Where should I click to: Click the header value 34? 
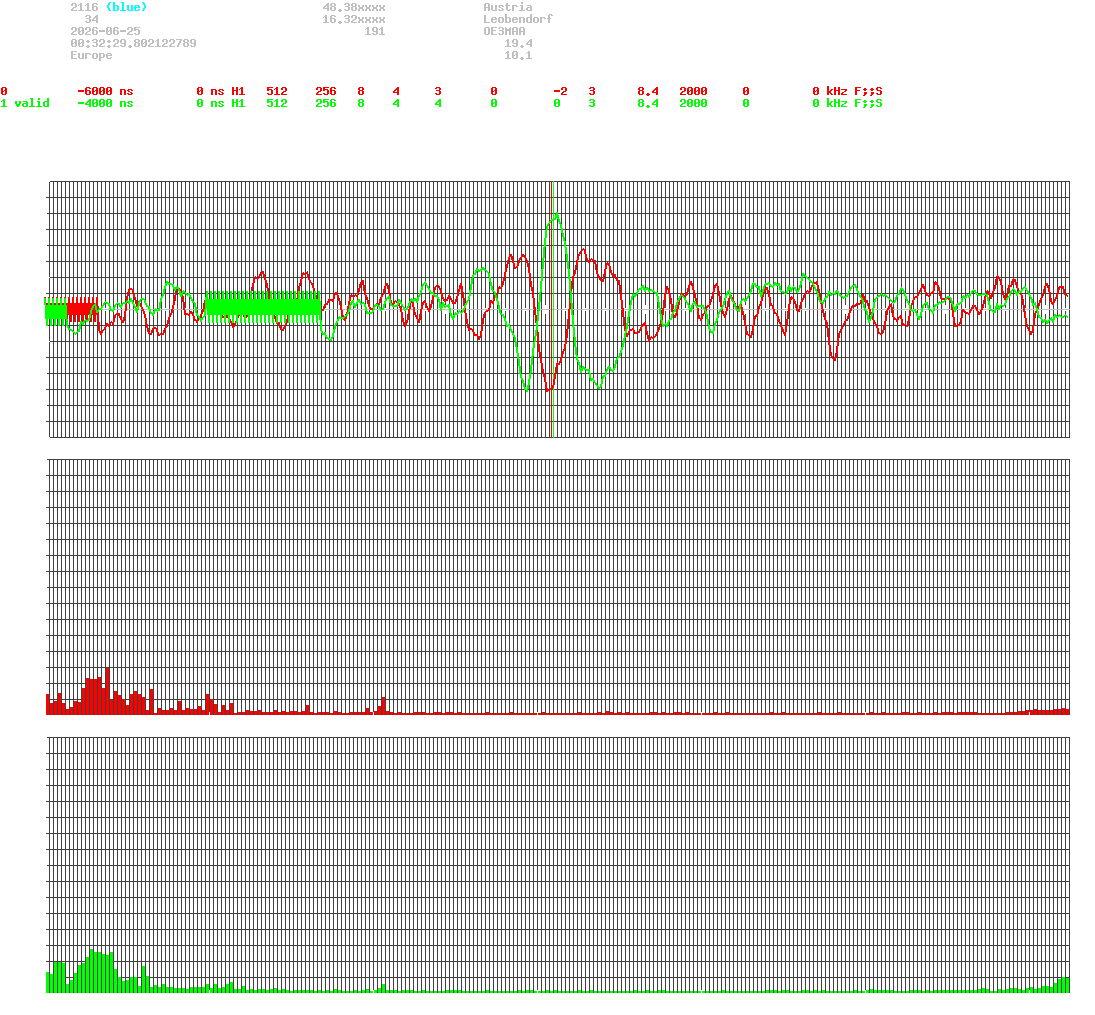(91, 20)
